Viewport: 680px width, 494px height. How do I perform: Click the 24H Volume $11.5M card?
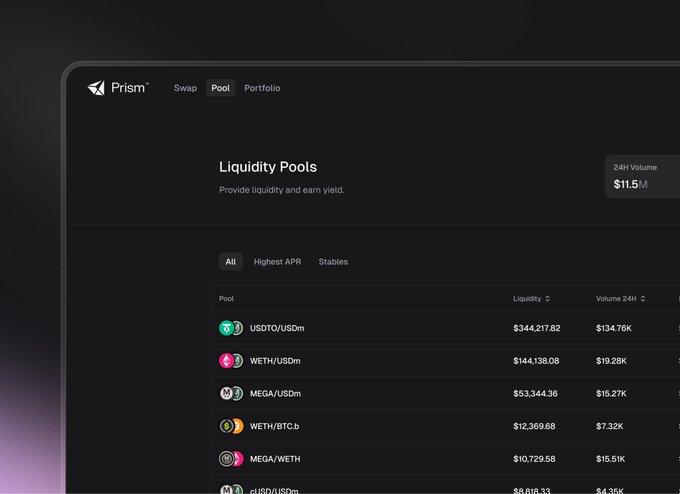coord(642,177)
